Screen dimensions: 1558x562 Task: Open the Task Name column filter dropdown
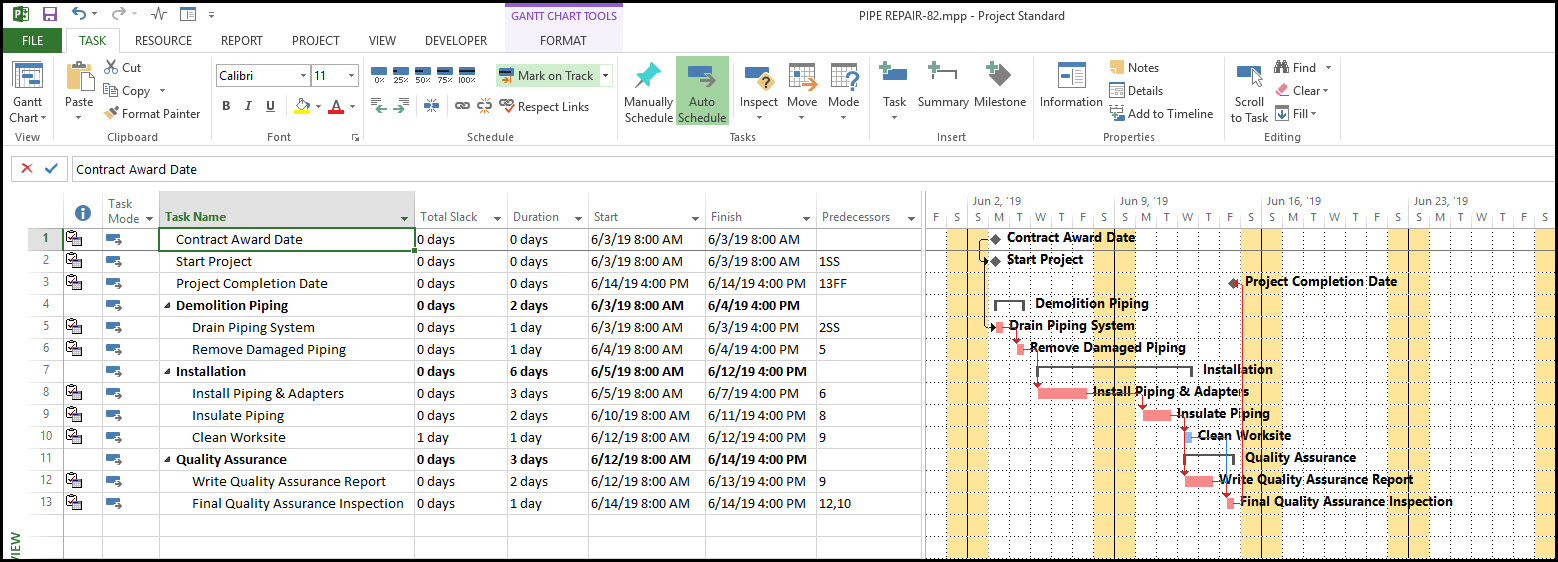coord(405,218)
